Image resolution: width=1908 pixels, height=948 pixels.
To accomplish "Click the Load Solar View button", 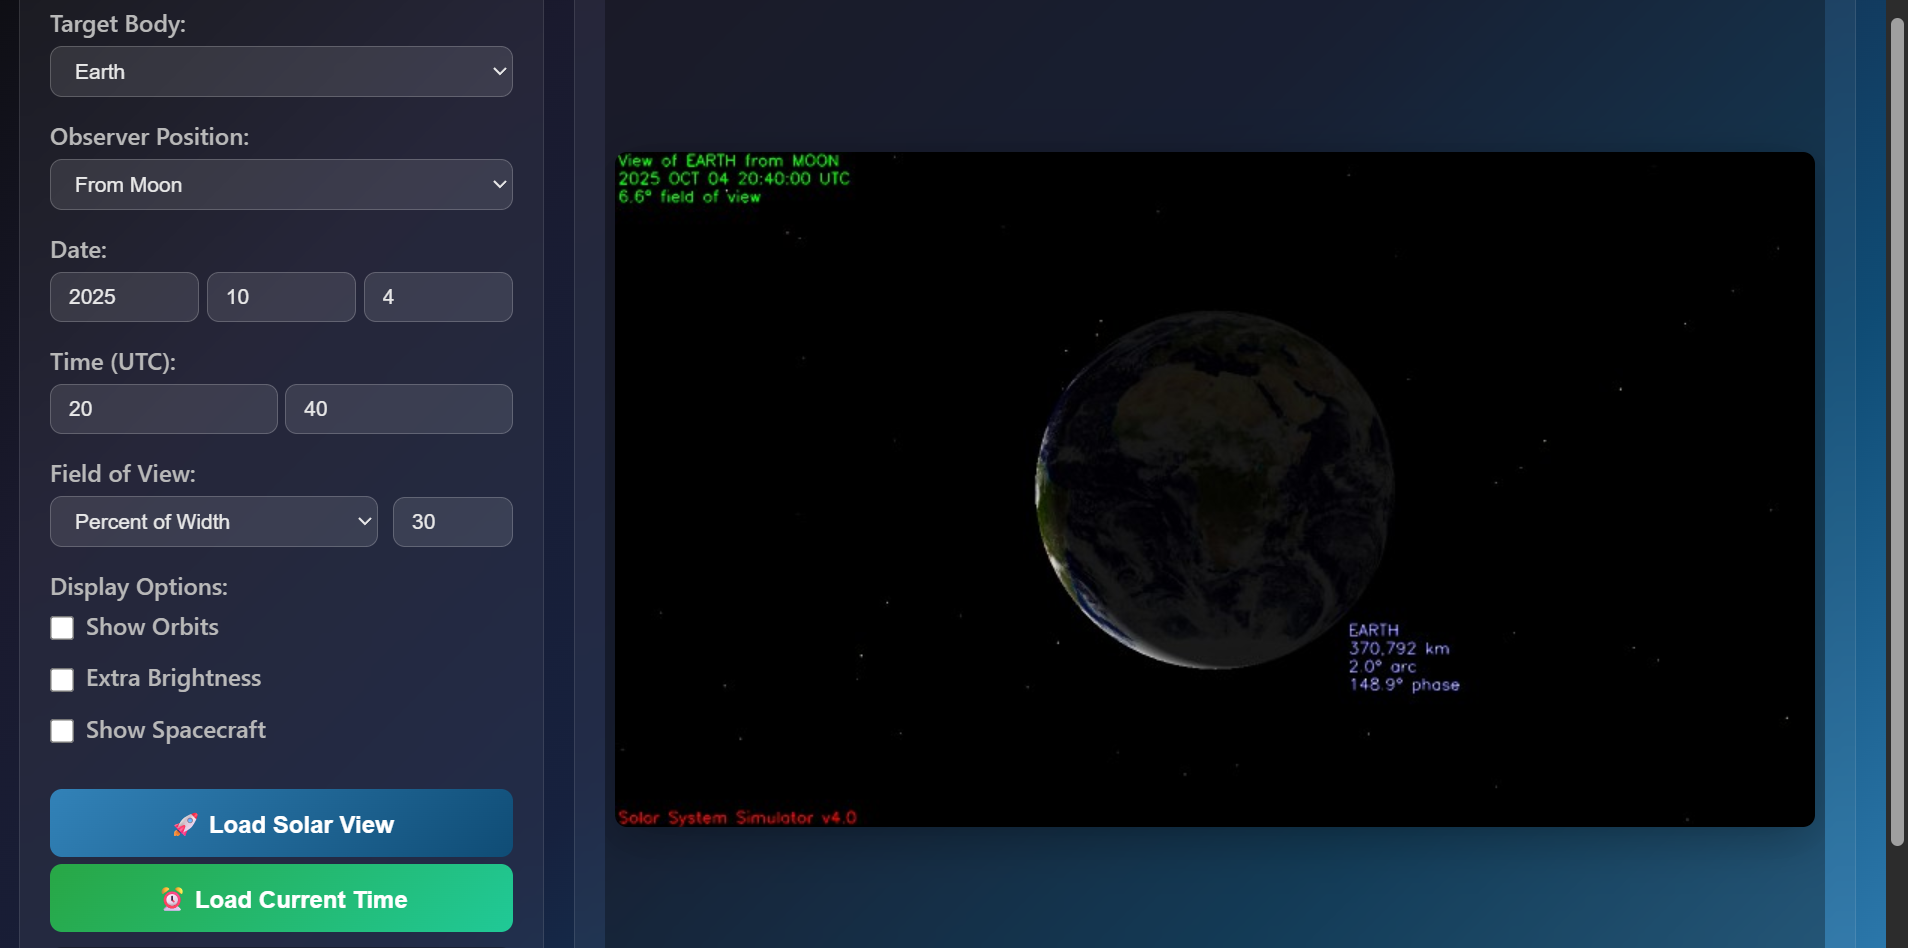I will pos(280,823).
